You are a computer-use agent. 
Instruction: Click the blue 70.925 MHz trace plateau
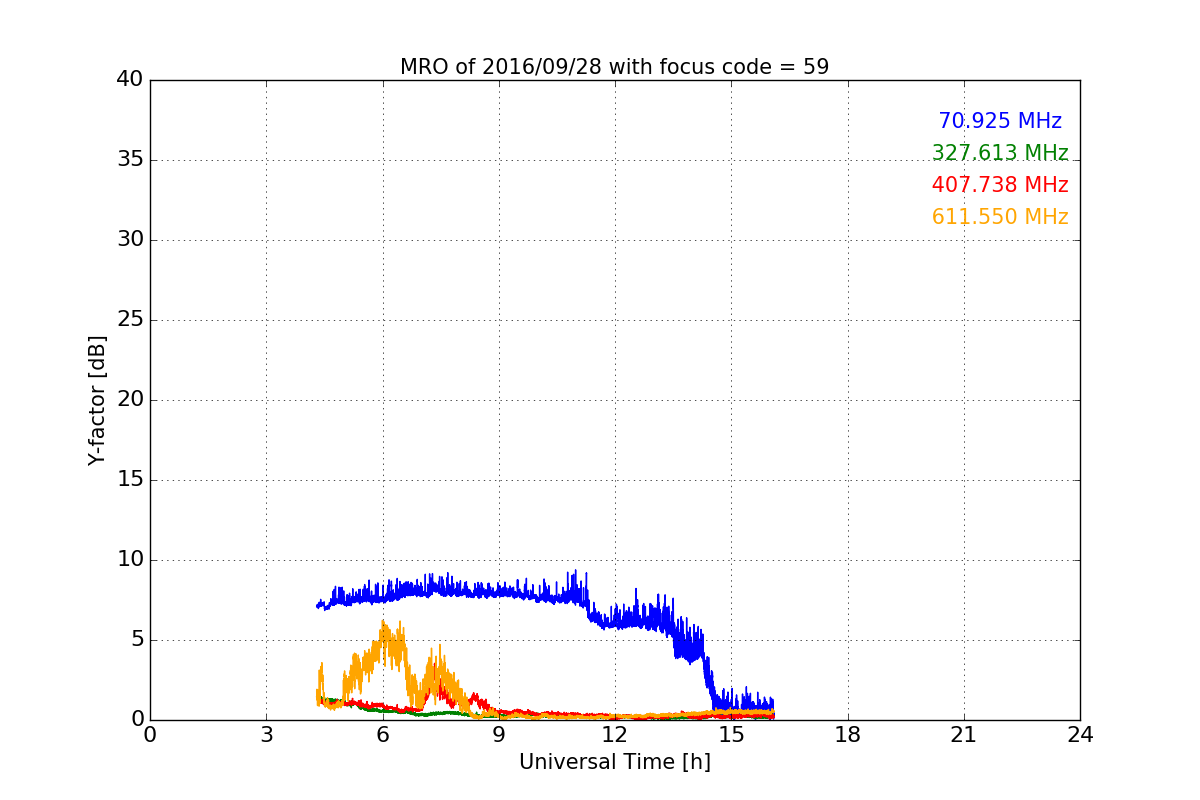tap(450, 590)
